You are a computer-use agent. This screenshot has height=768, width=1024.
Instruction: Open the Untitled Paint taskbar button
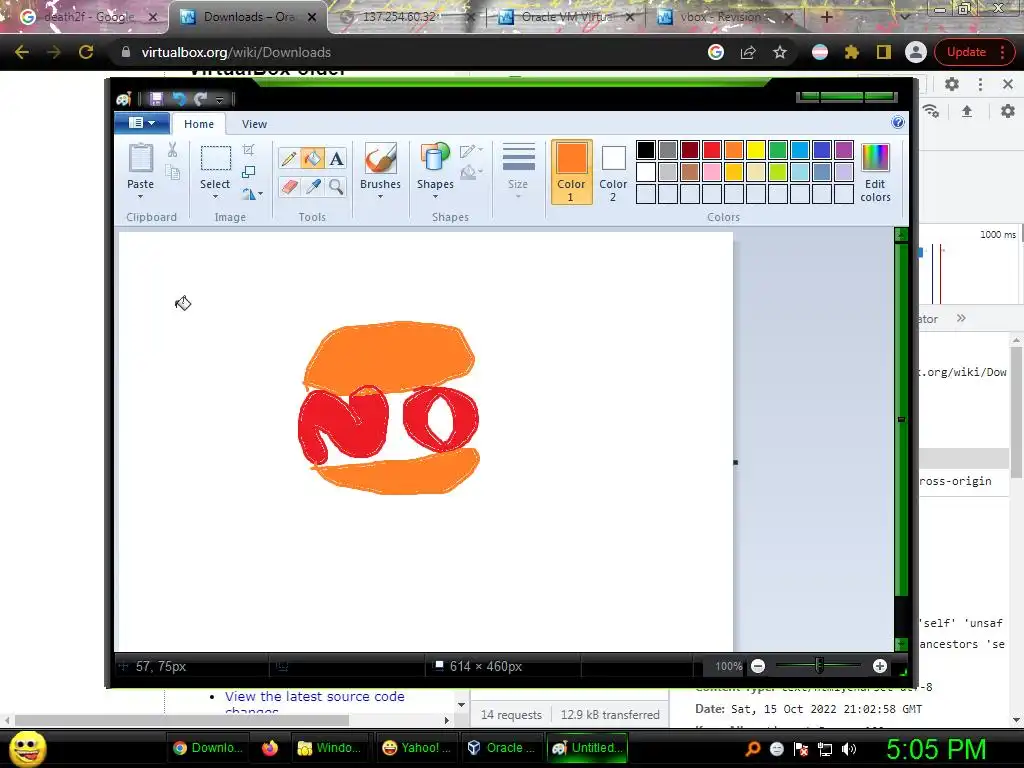587,748
